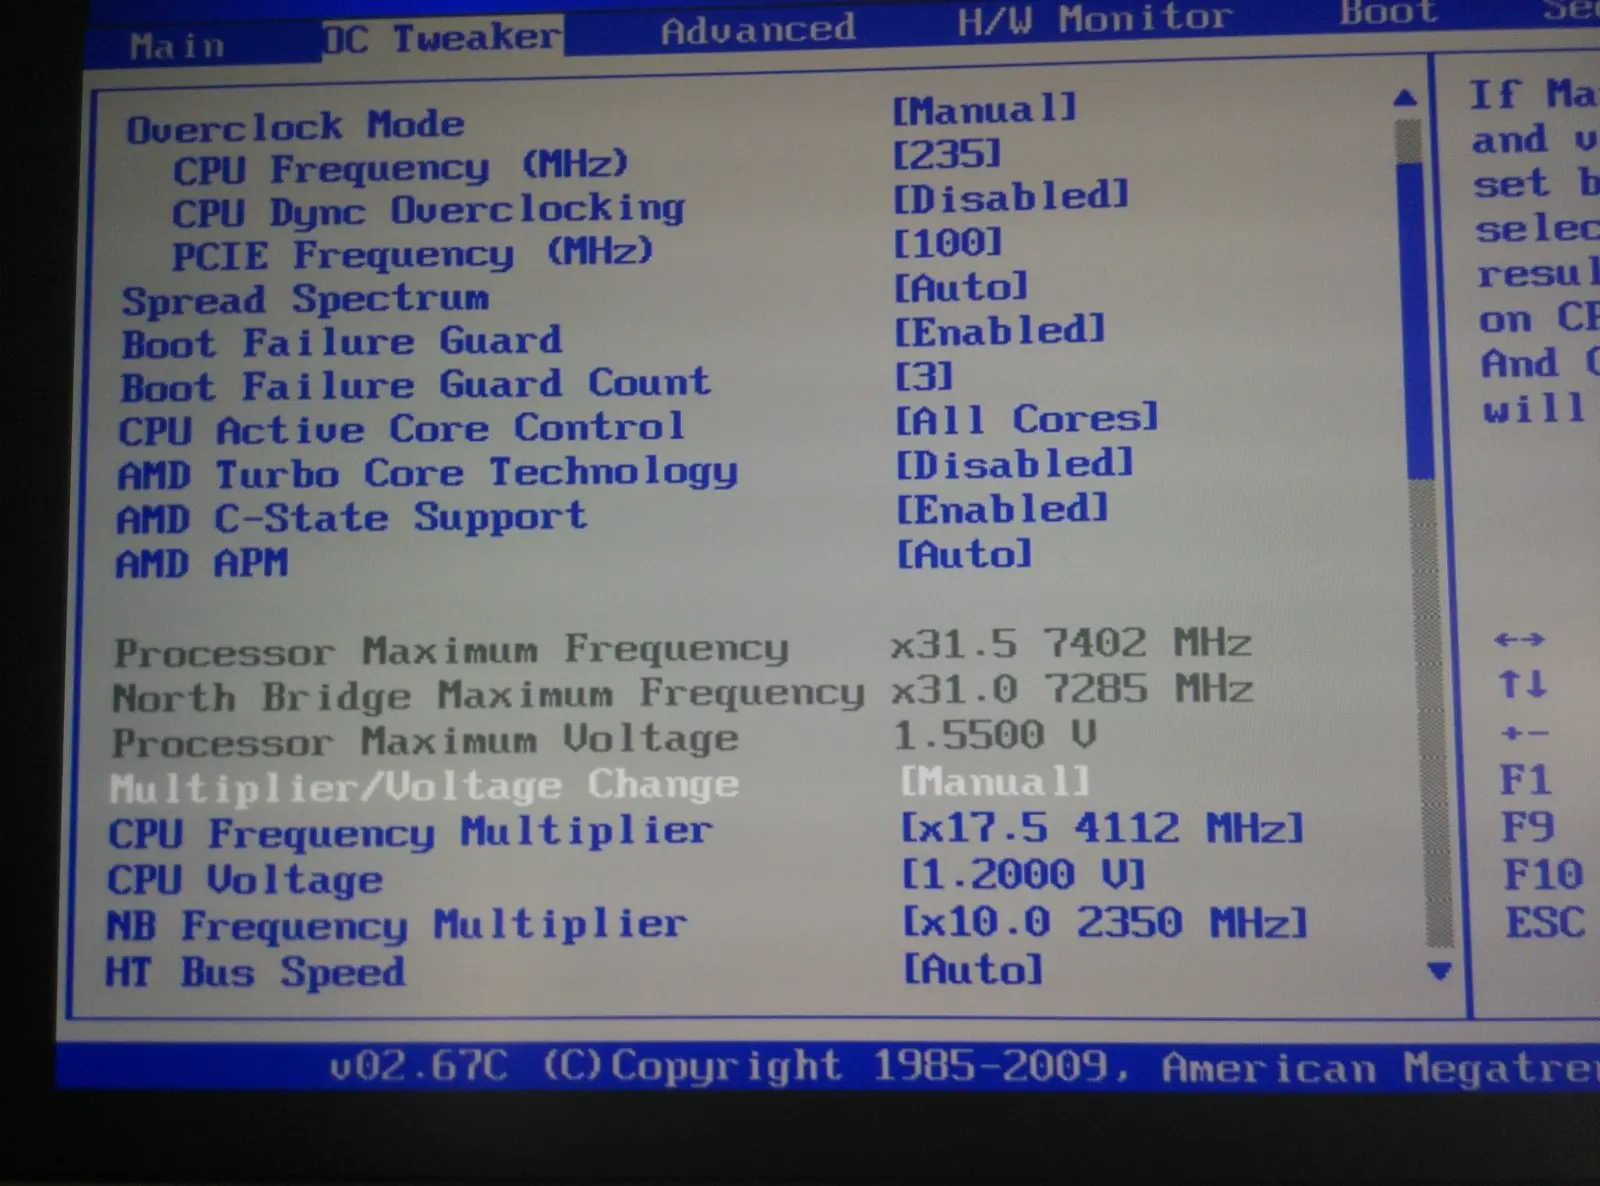Viewport: 1600px width, 1186px height.
Task: Select CPU Active Core Control setting
Action: point(402,429)
